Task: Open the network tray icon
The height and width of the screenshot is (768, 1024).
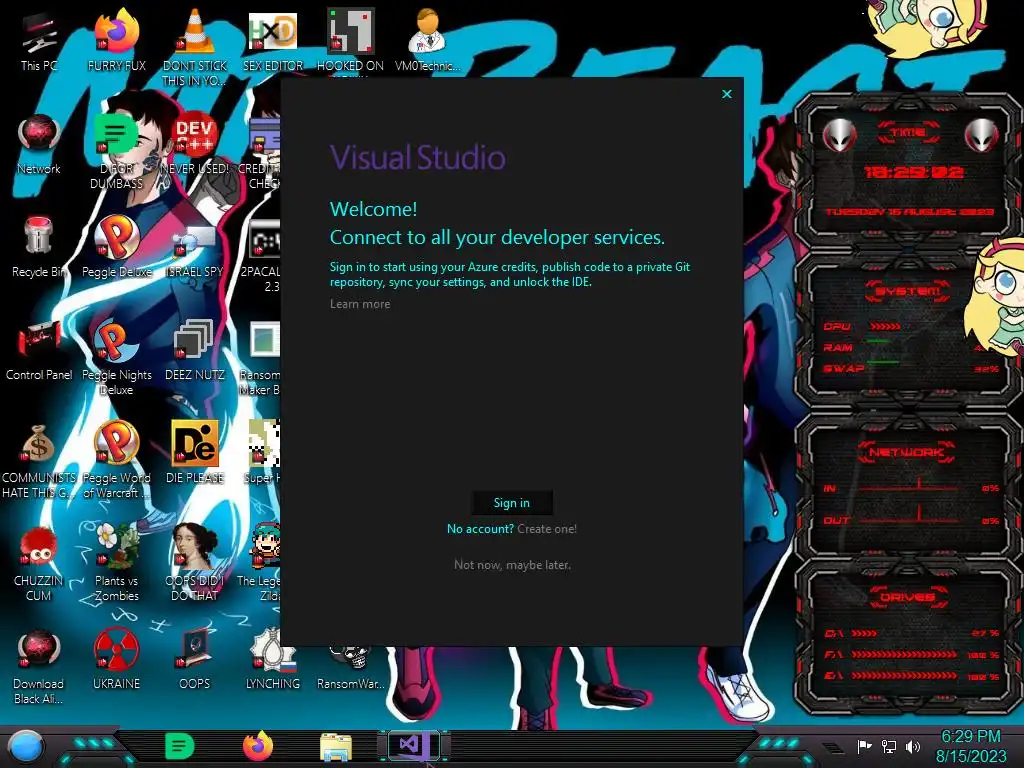Action: 889,746
